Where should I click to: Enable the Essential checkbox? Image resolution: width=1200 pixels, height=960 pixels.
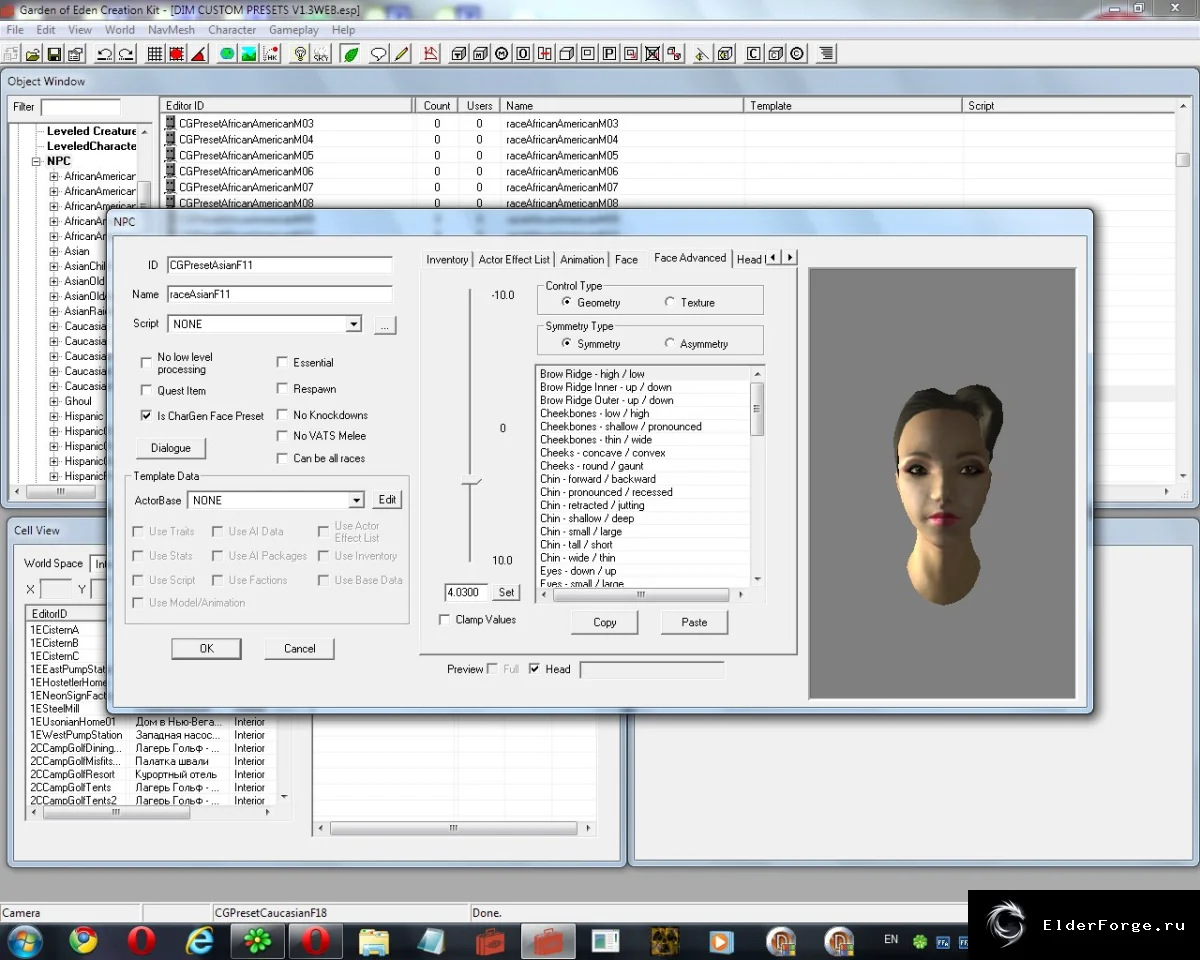point(282,363)
